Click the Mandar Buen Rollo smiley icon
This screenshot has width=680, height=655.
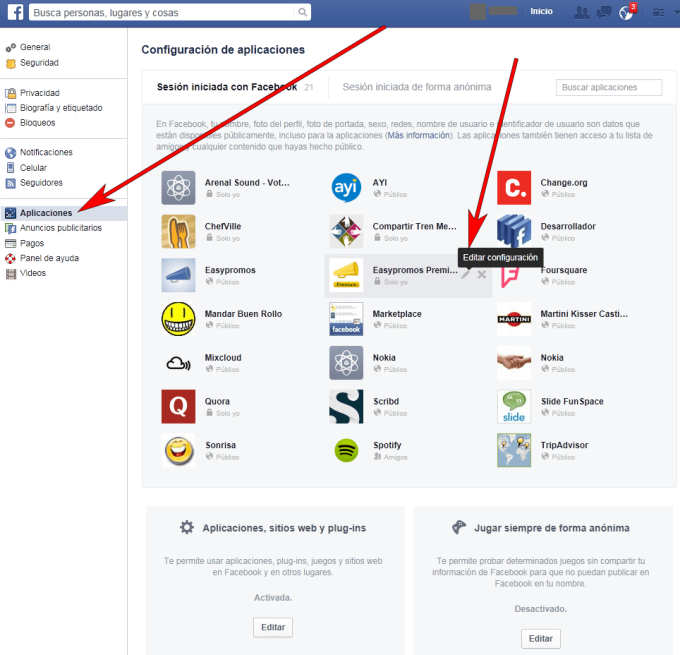point(178,319)
